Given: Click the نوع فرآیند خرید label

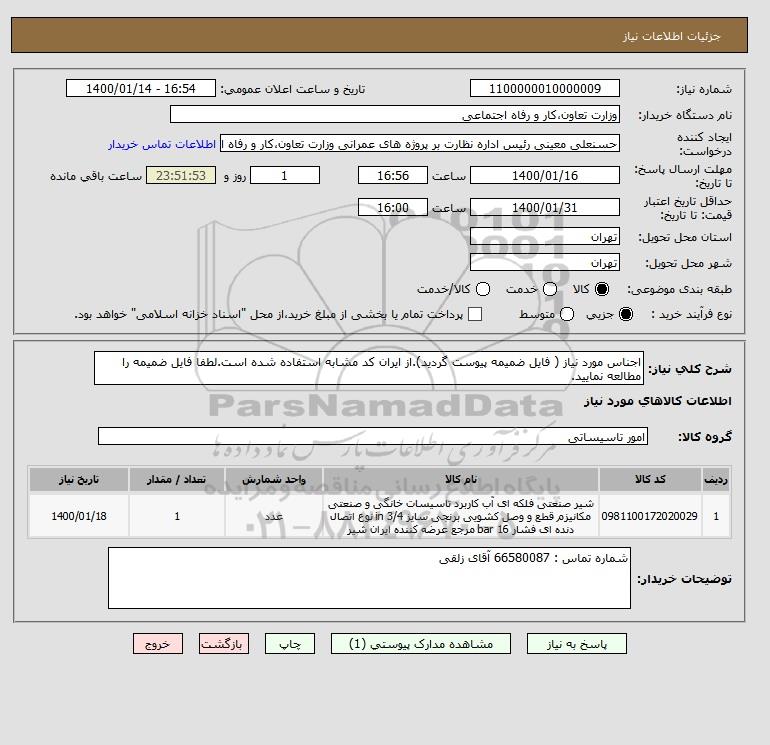Looking at the screenshot, I should point(691,314).
